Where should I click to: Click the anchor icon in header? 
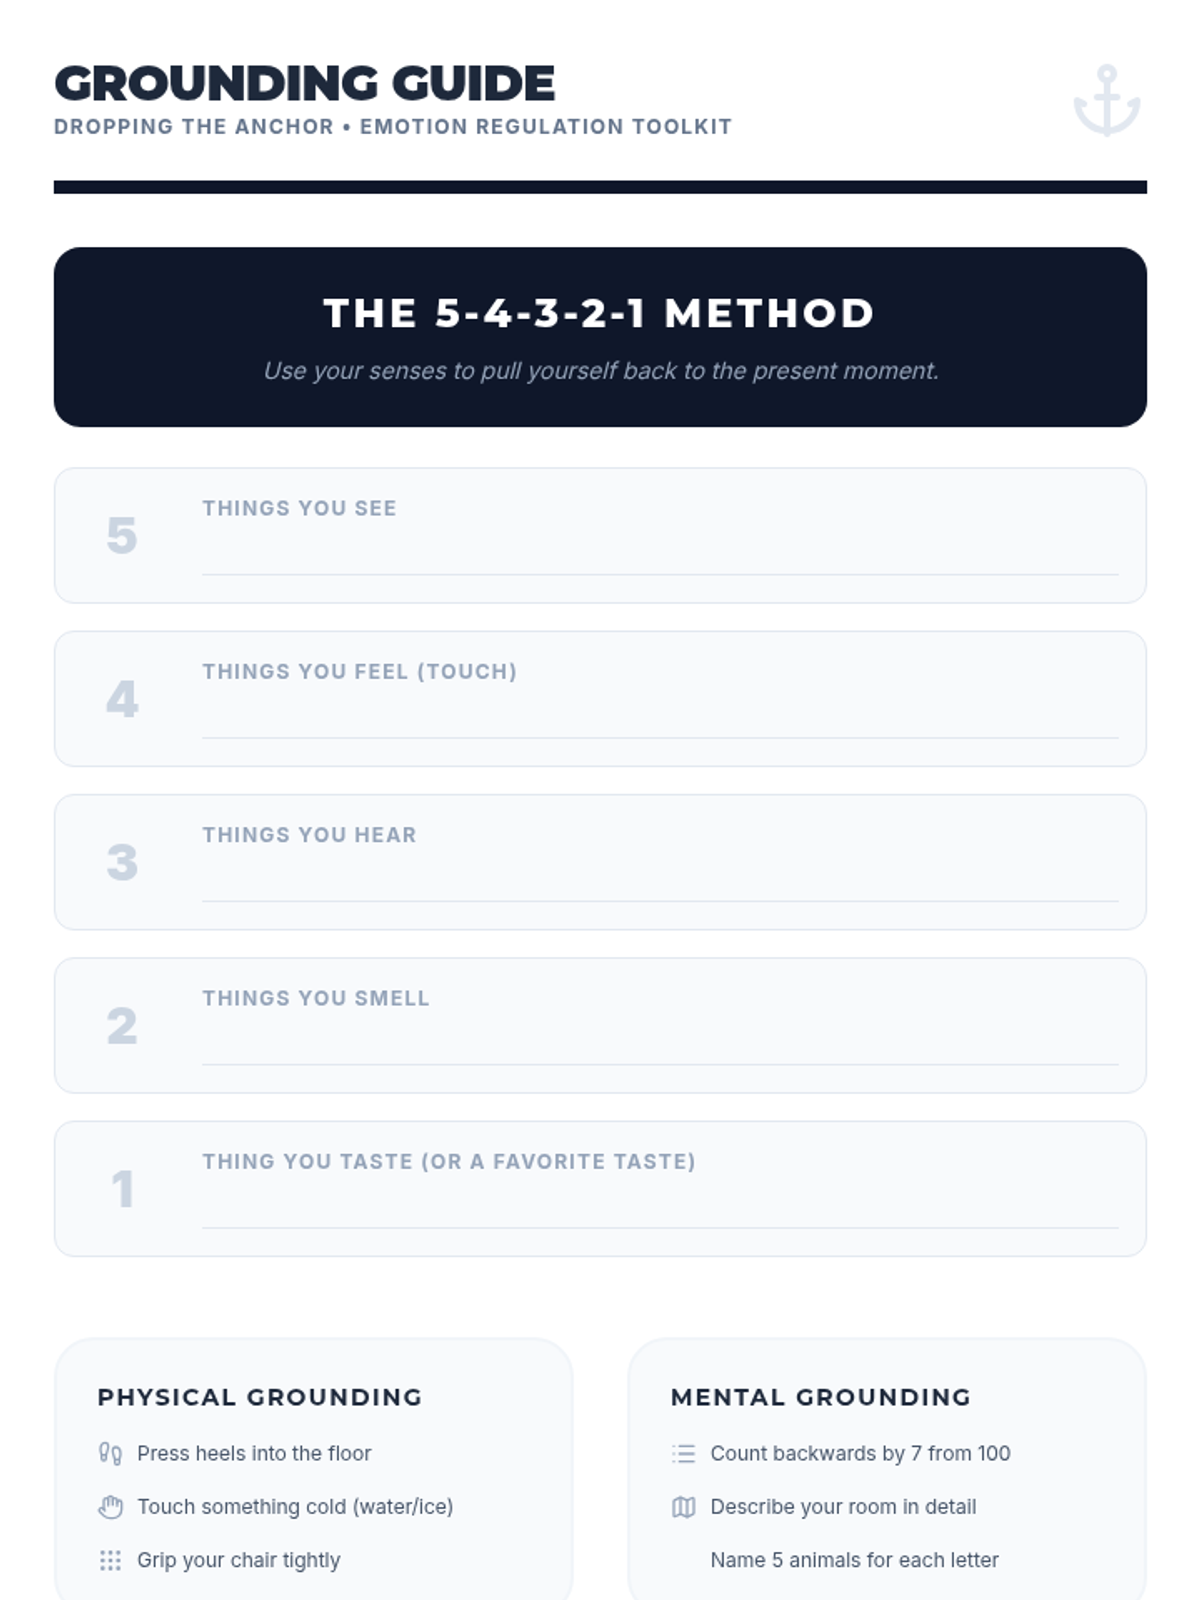(1107, 101)
